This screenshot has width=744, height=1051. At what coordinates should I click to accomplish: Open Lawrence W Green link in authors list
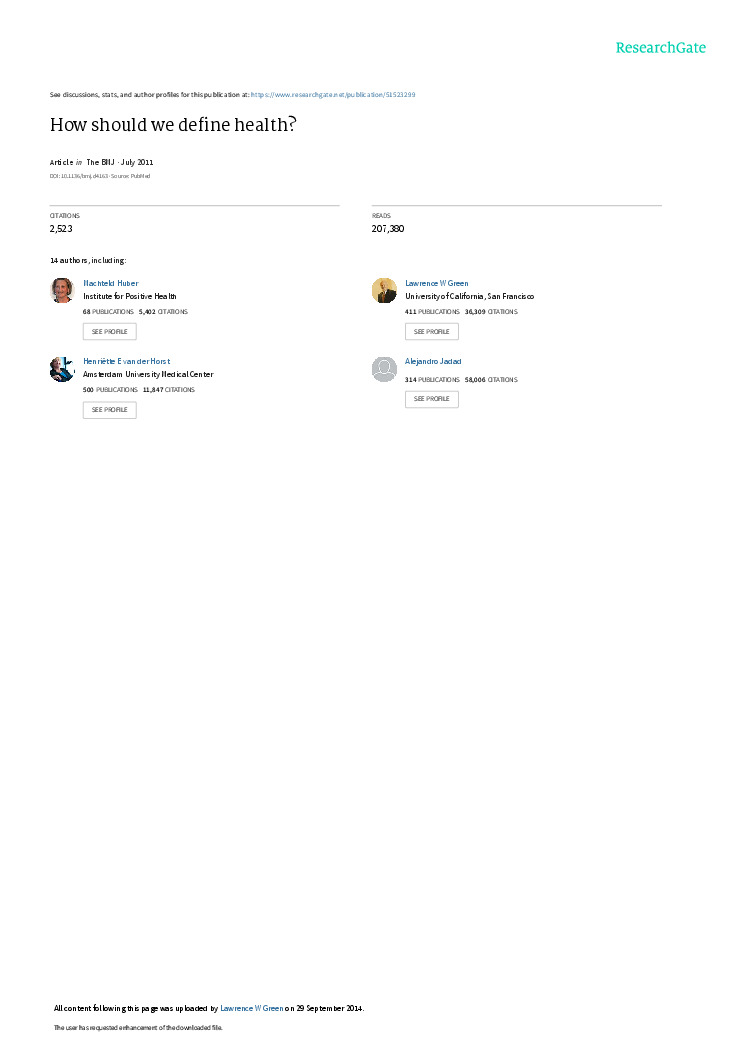click(x=436, y=284)
